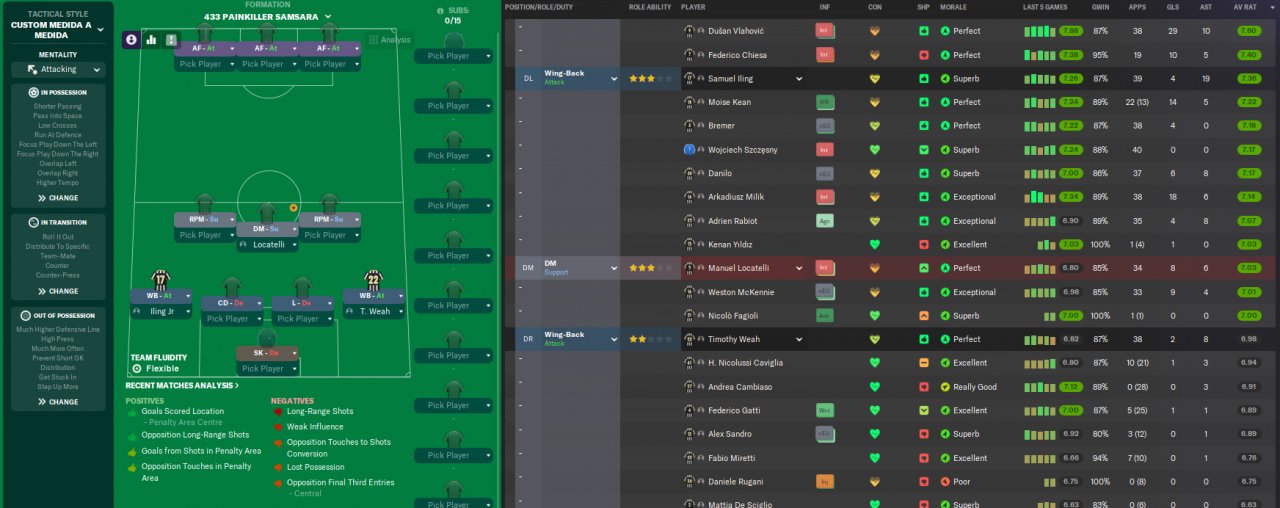1280x508 pixels.
Task: Sort players by the Morale column header
Action: [x=954, y=7]
